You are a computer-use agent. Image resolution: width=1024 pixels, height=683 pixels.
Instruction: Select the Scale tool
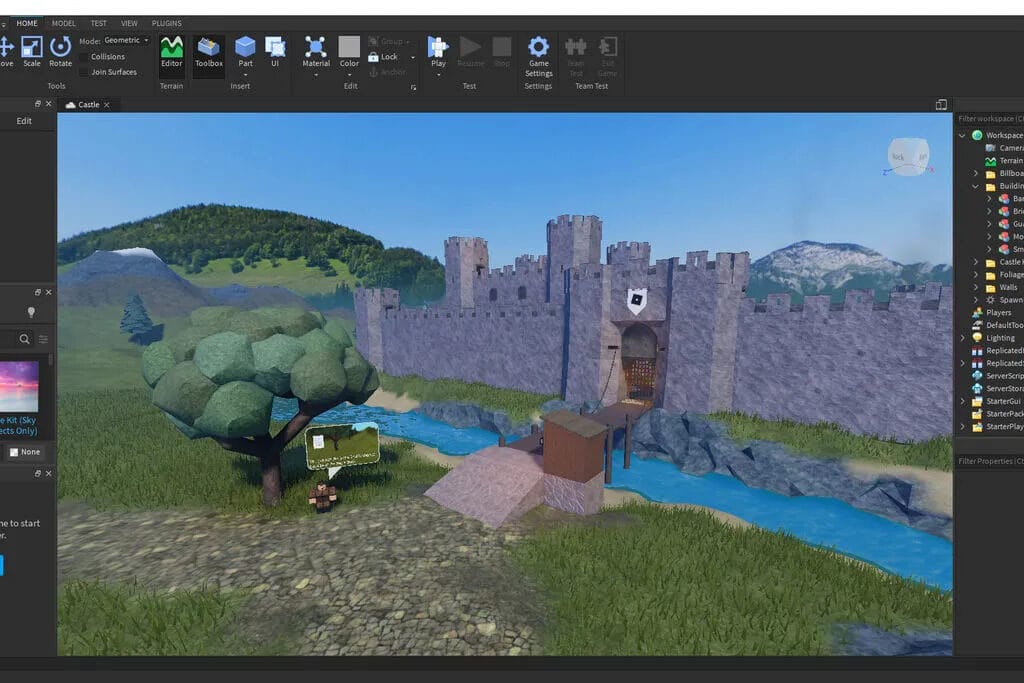pyautogui.click(x=34, y=47)
